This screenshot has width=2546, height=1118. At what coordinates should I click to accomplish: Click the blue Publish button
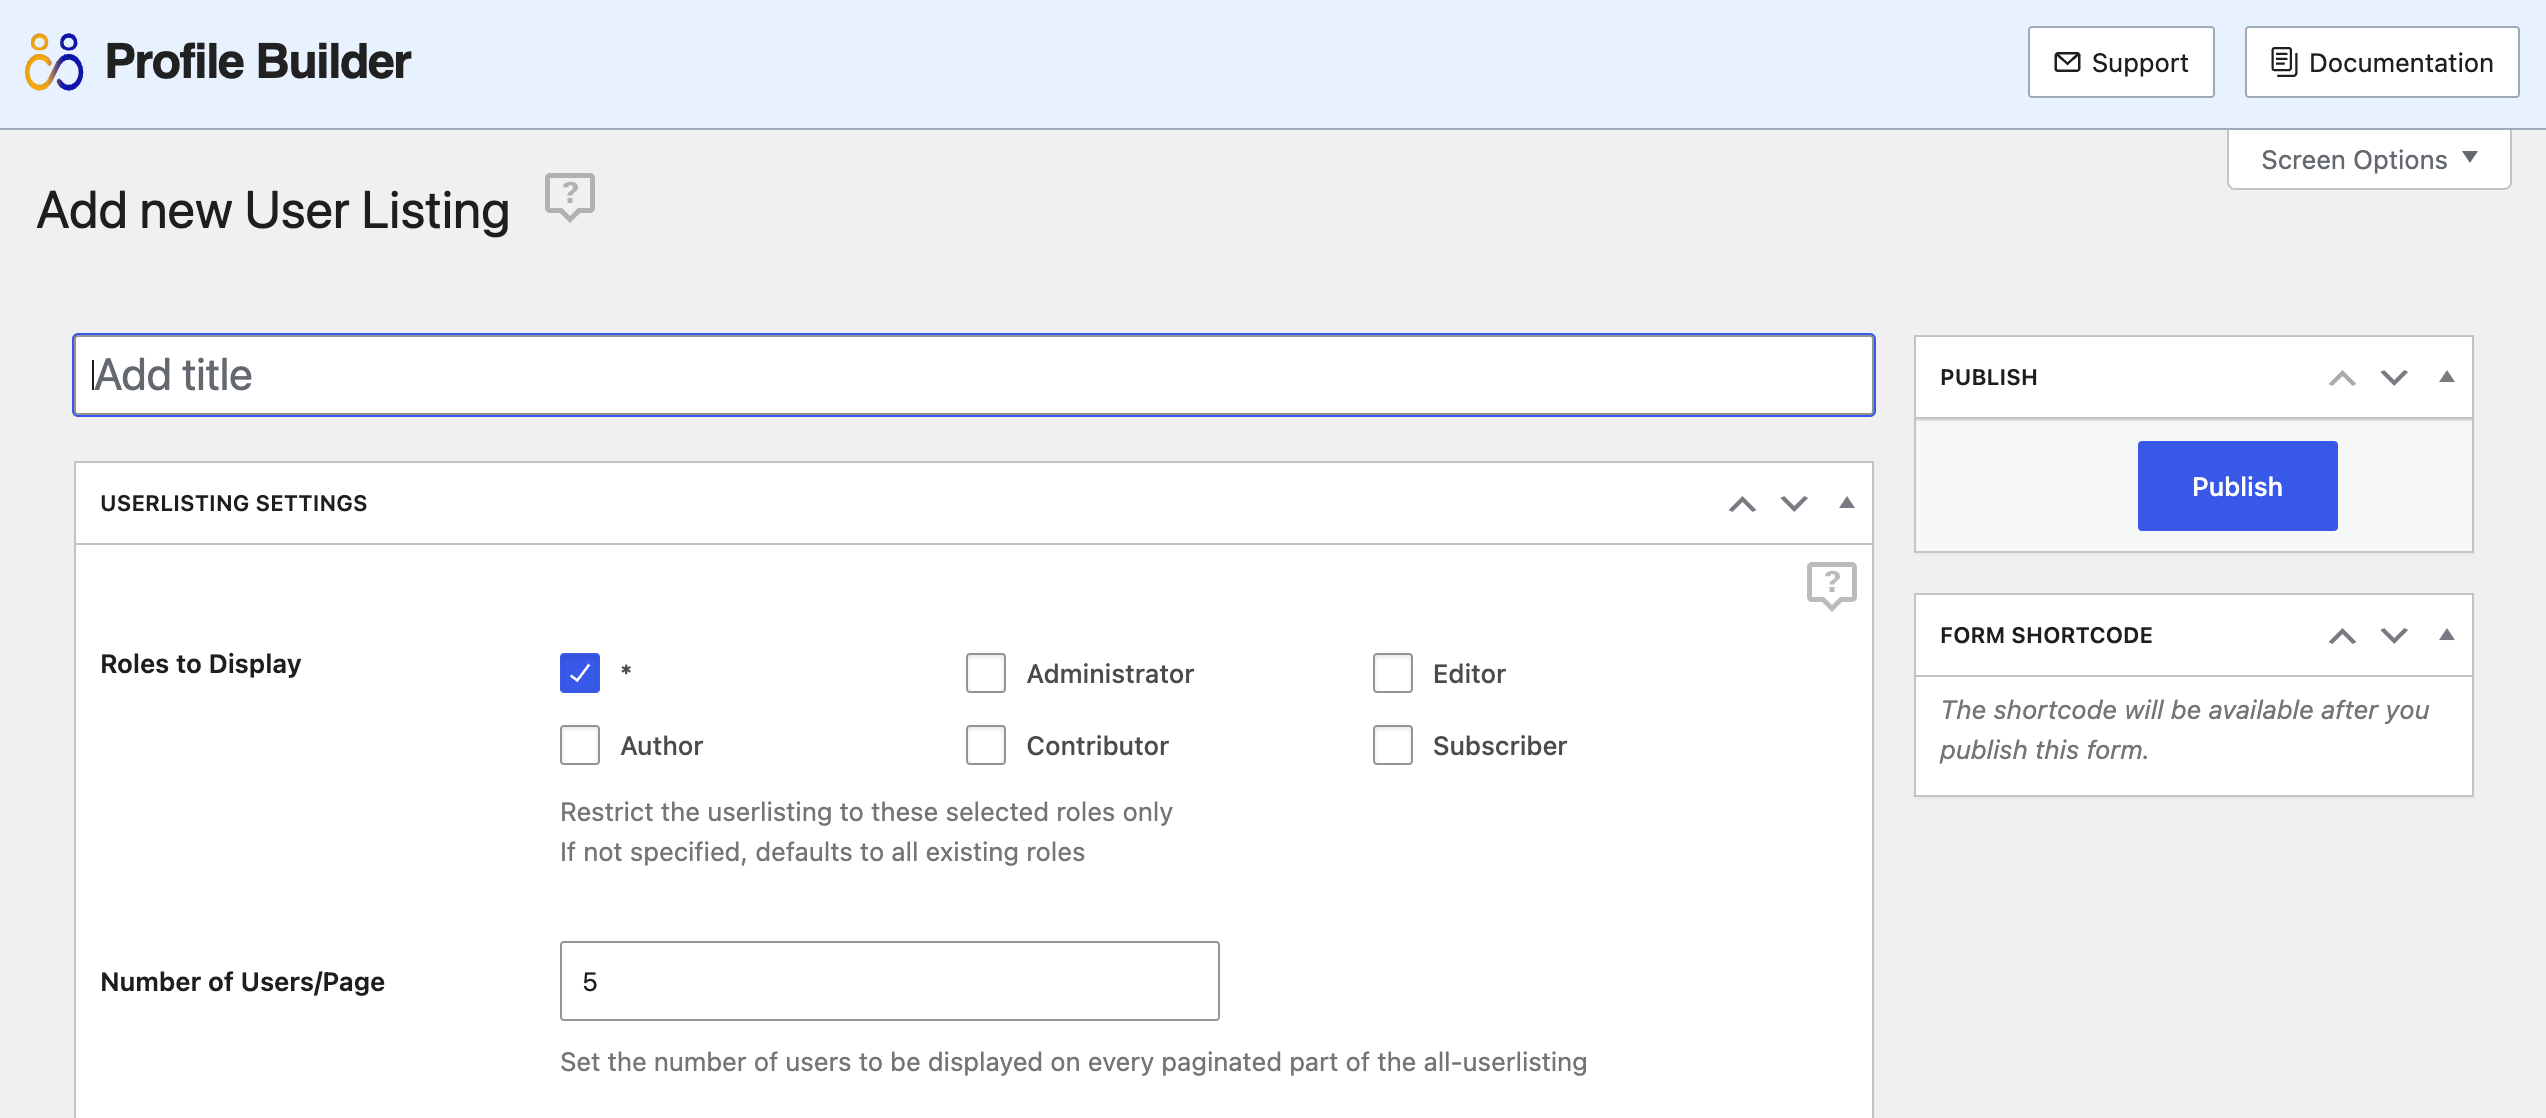[2237, 486]
